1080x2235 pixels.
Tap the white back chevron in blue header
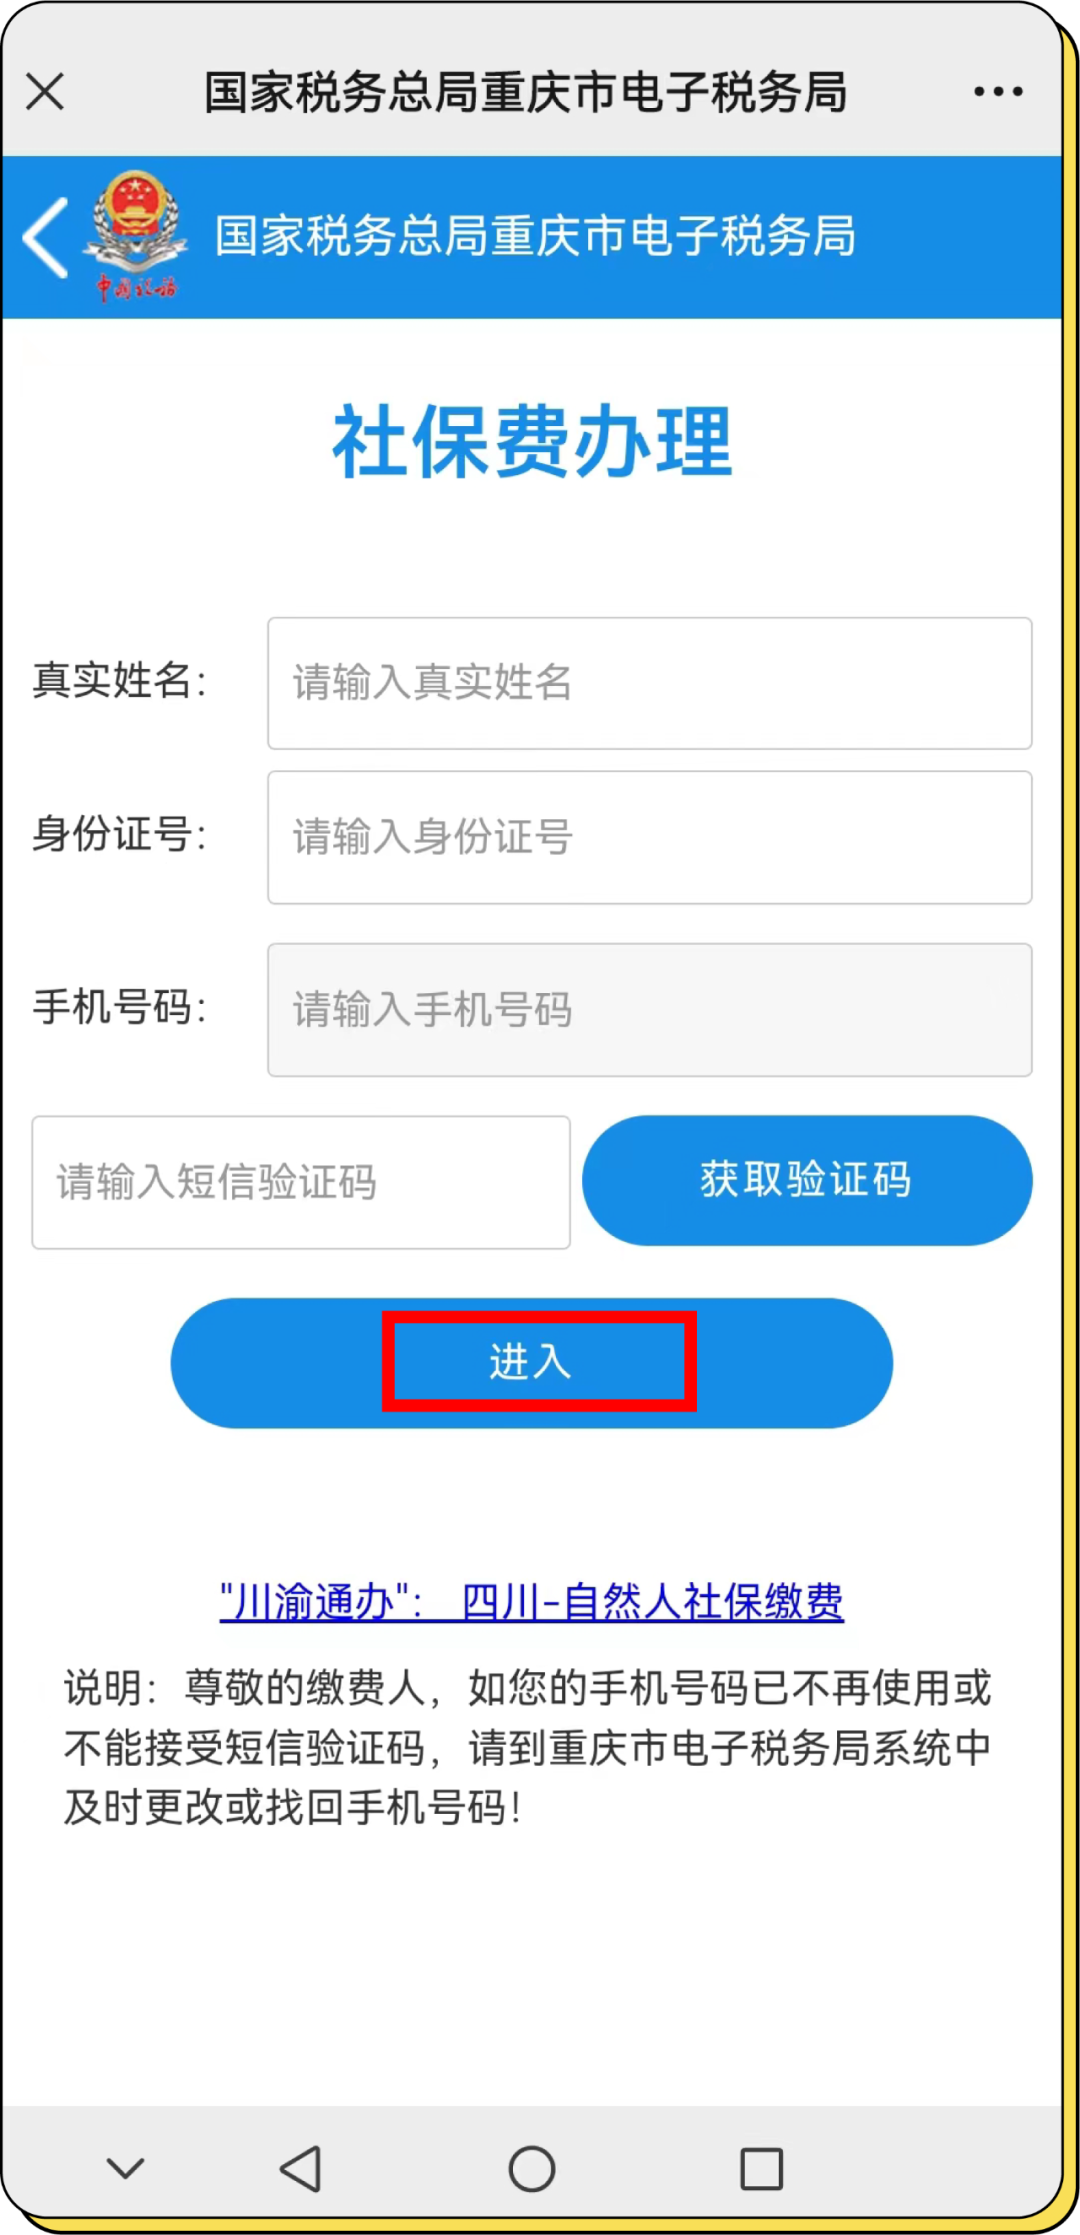point(46,237)
